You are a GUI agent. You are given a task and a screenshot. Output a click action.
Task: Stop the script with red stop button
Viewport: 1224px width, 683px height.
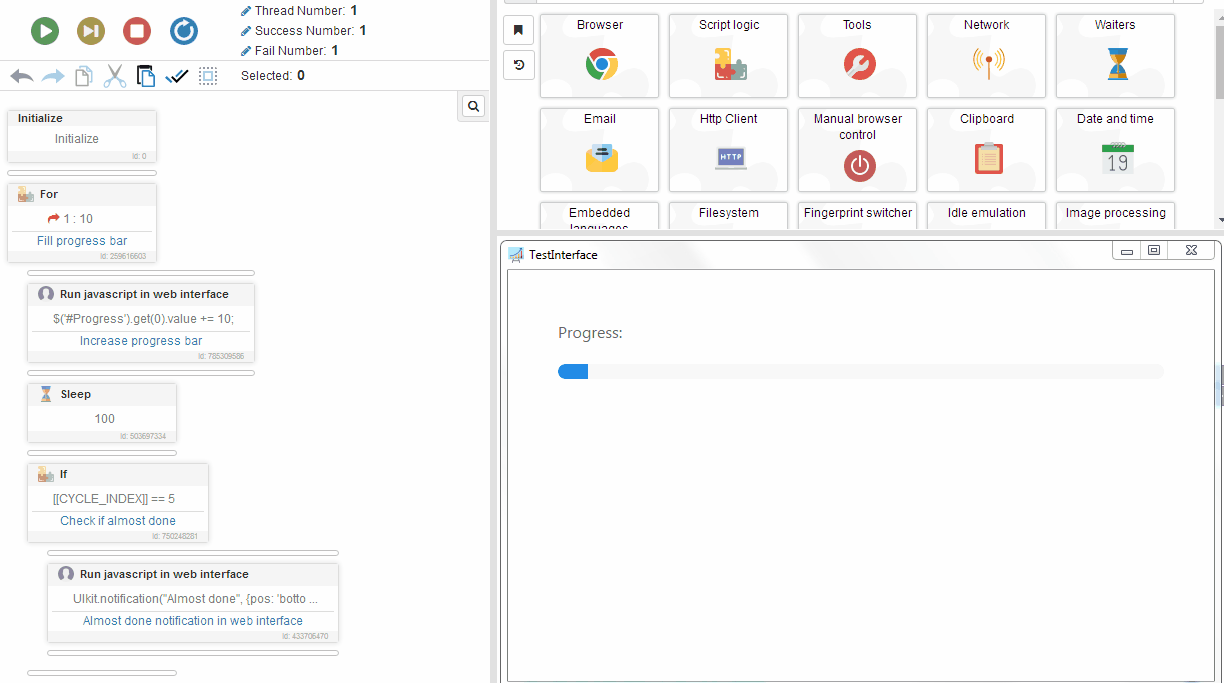pyautogui.click(x=137, y=31)
